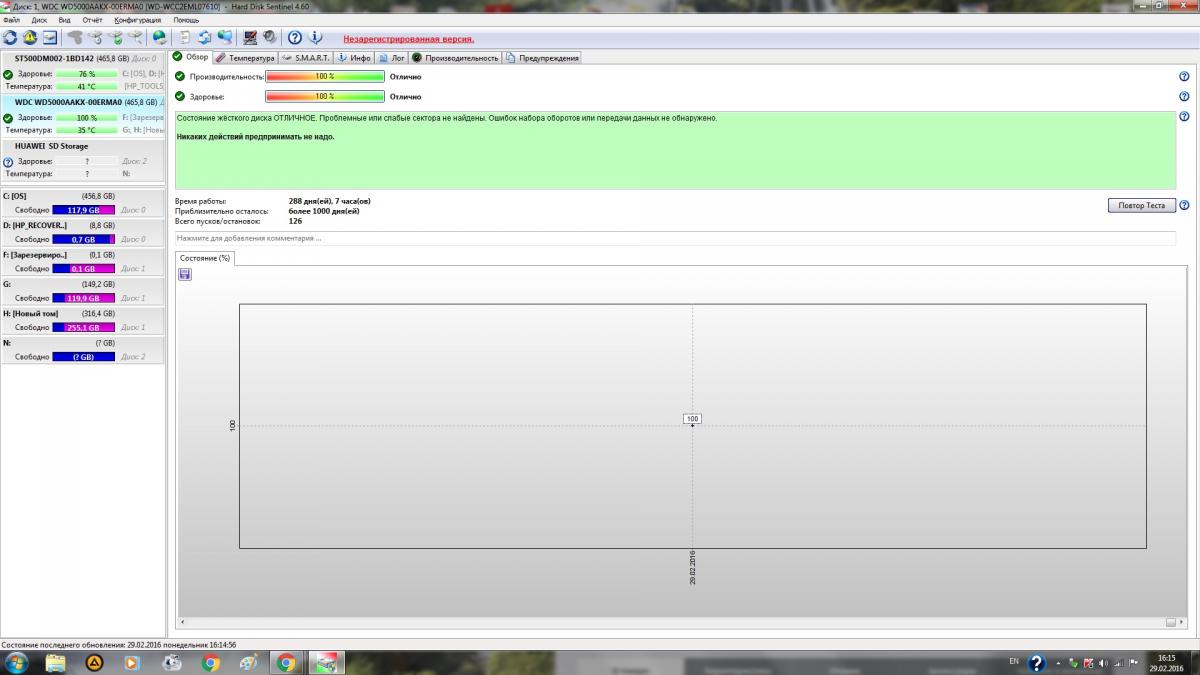Click the blue info 'i' toolbar icon
This screenshot has width=1200, height=675.
click(315, 38)
